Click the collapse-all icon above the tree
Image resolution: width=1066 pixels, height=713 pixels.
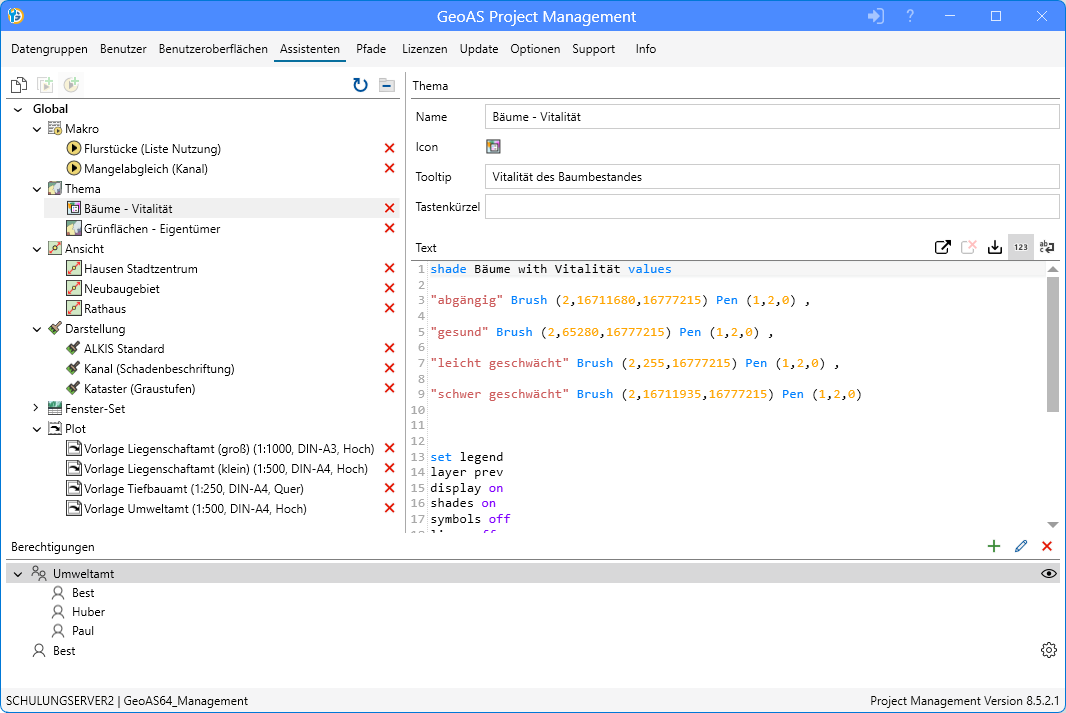tap(386, 86)
